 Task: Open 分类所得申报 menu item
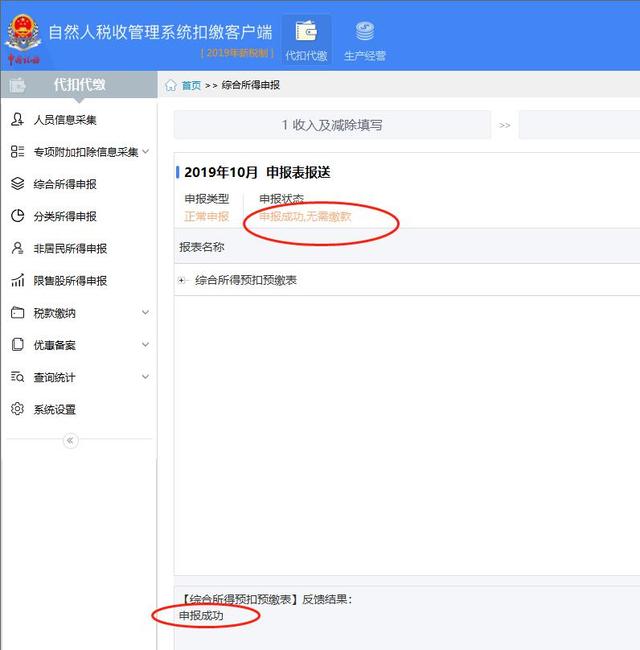(x=65, y=216)
